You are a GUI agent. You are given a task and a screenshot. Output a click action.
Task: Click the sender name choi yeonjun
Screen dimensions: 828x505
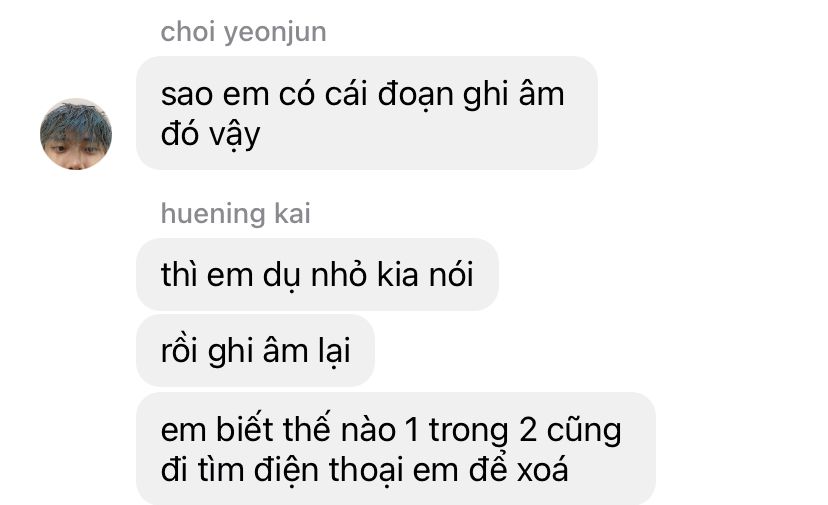click(x=243, y=33)
